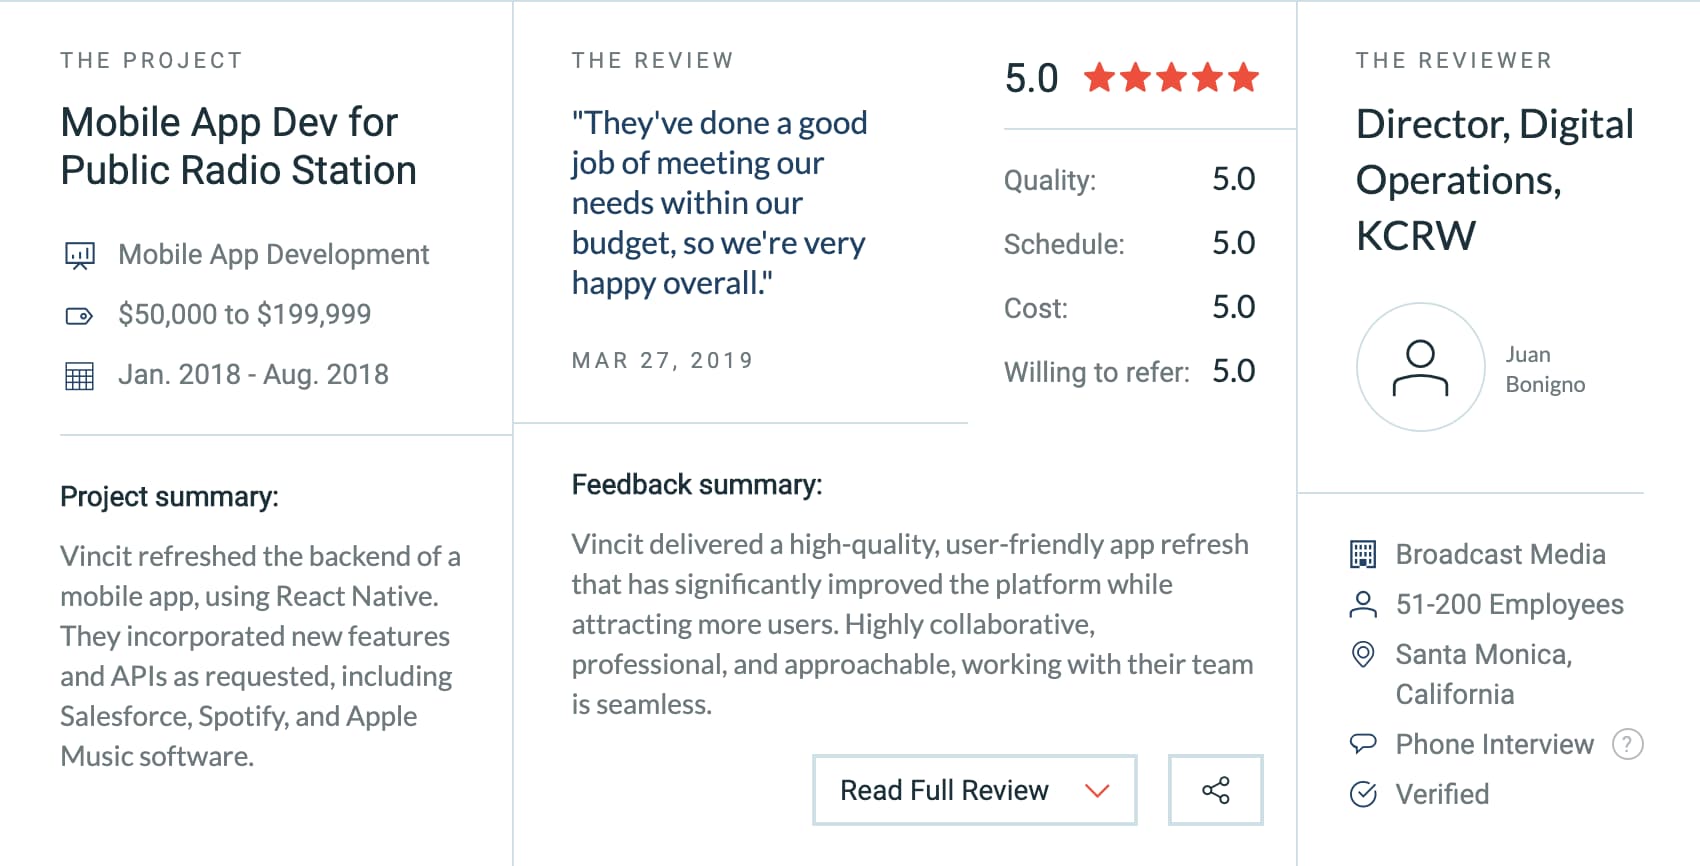Select the Mobile App Dev project title
The height and width of the screenshot is (866, 1700).
[238, 146]
